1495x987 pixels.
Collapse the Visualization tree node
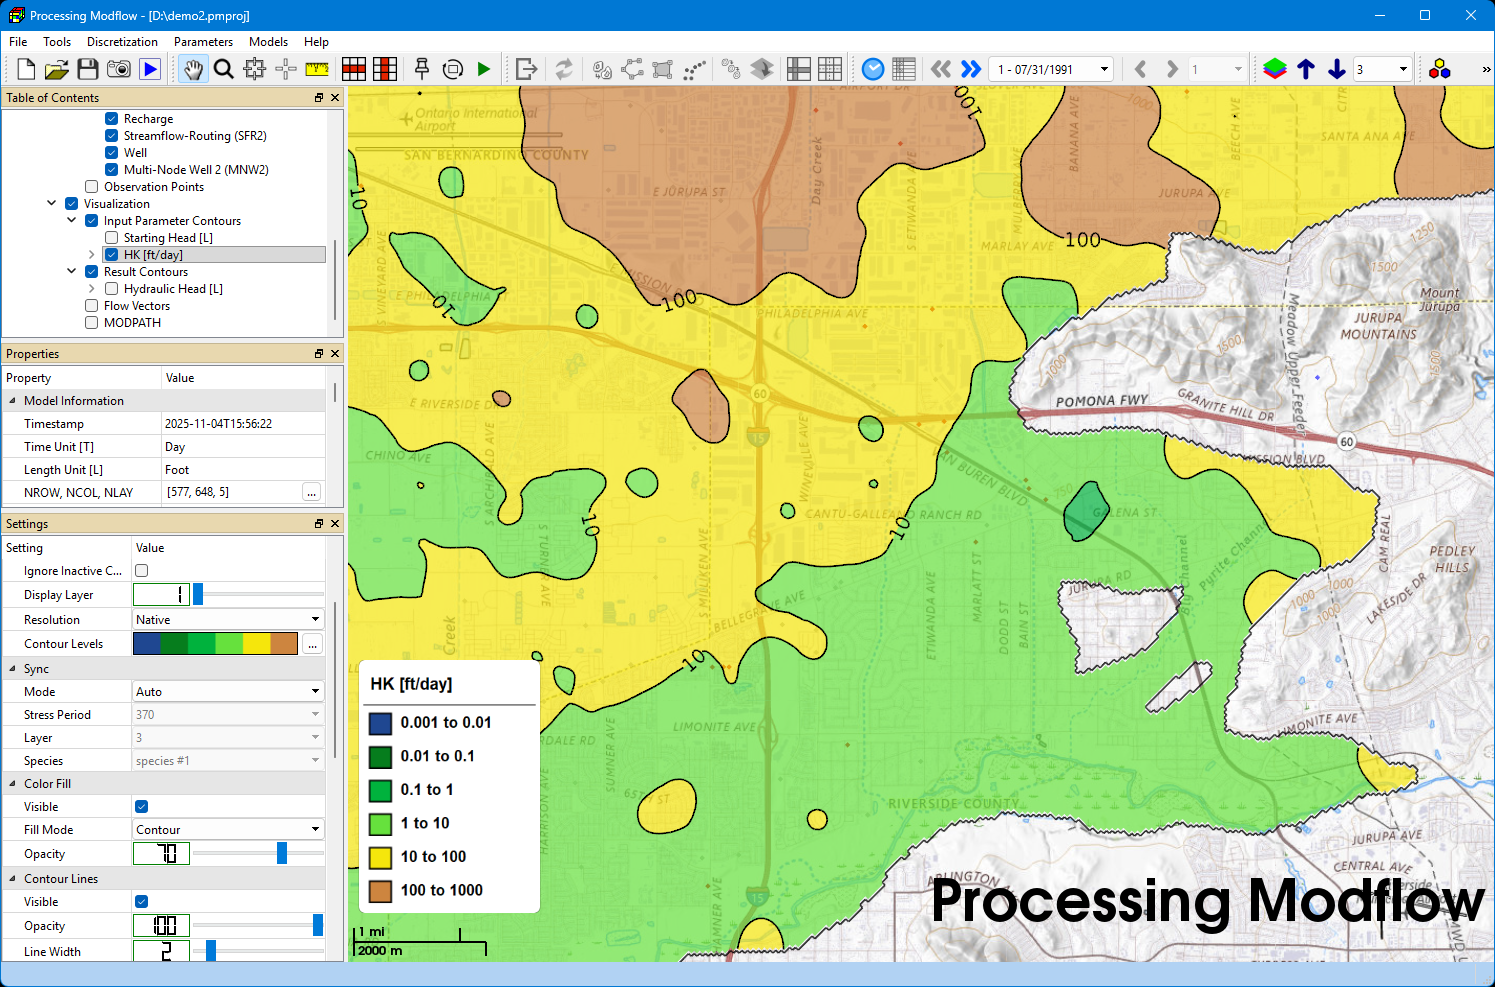52,204
